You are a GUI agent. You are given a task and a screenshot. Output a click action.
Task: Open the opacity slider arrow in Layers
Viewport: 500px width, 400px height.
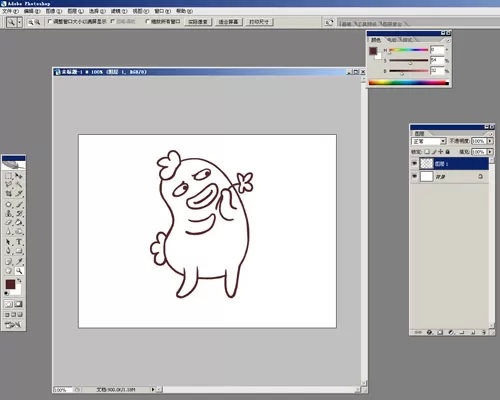pos(490,141)
